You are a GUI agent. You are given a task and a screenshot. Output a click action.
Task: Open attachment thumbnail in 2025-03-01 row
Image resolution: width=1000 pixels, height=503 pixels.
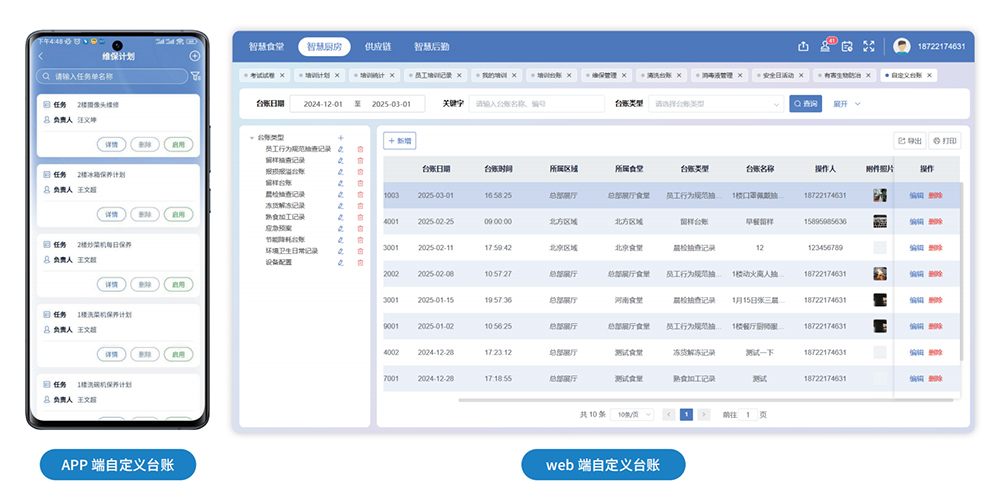(x=880, y=195)
